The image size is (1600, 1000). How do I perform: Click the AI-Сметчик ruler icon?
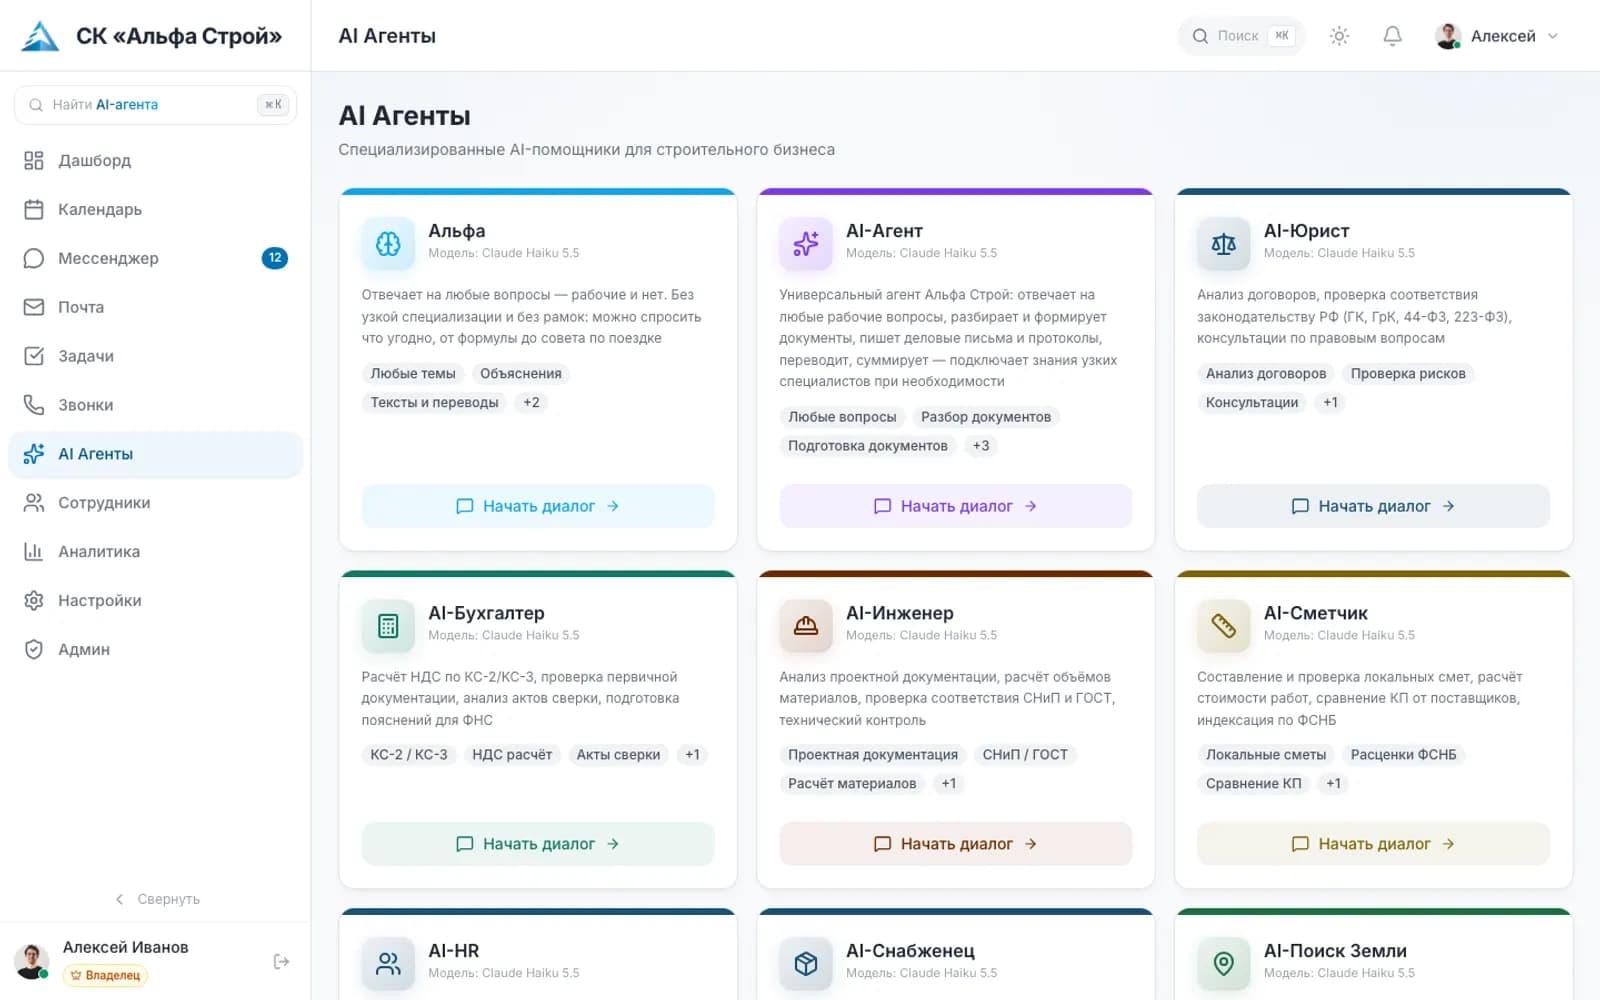[x=1224, y=626]
